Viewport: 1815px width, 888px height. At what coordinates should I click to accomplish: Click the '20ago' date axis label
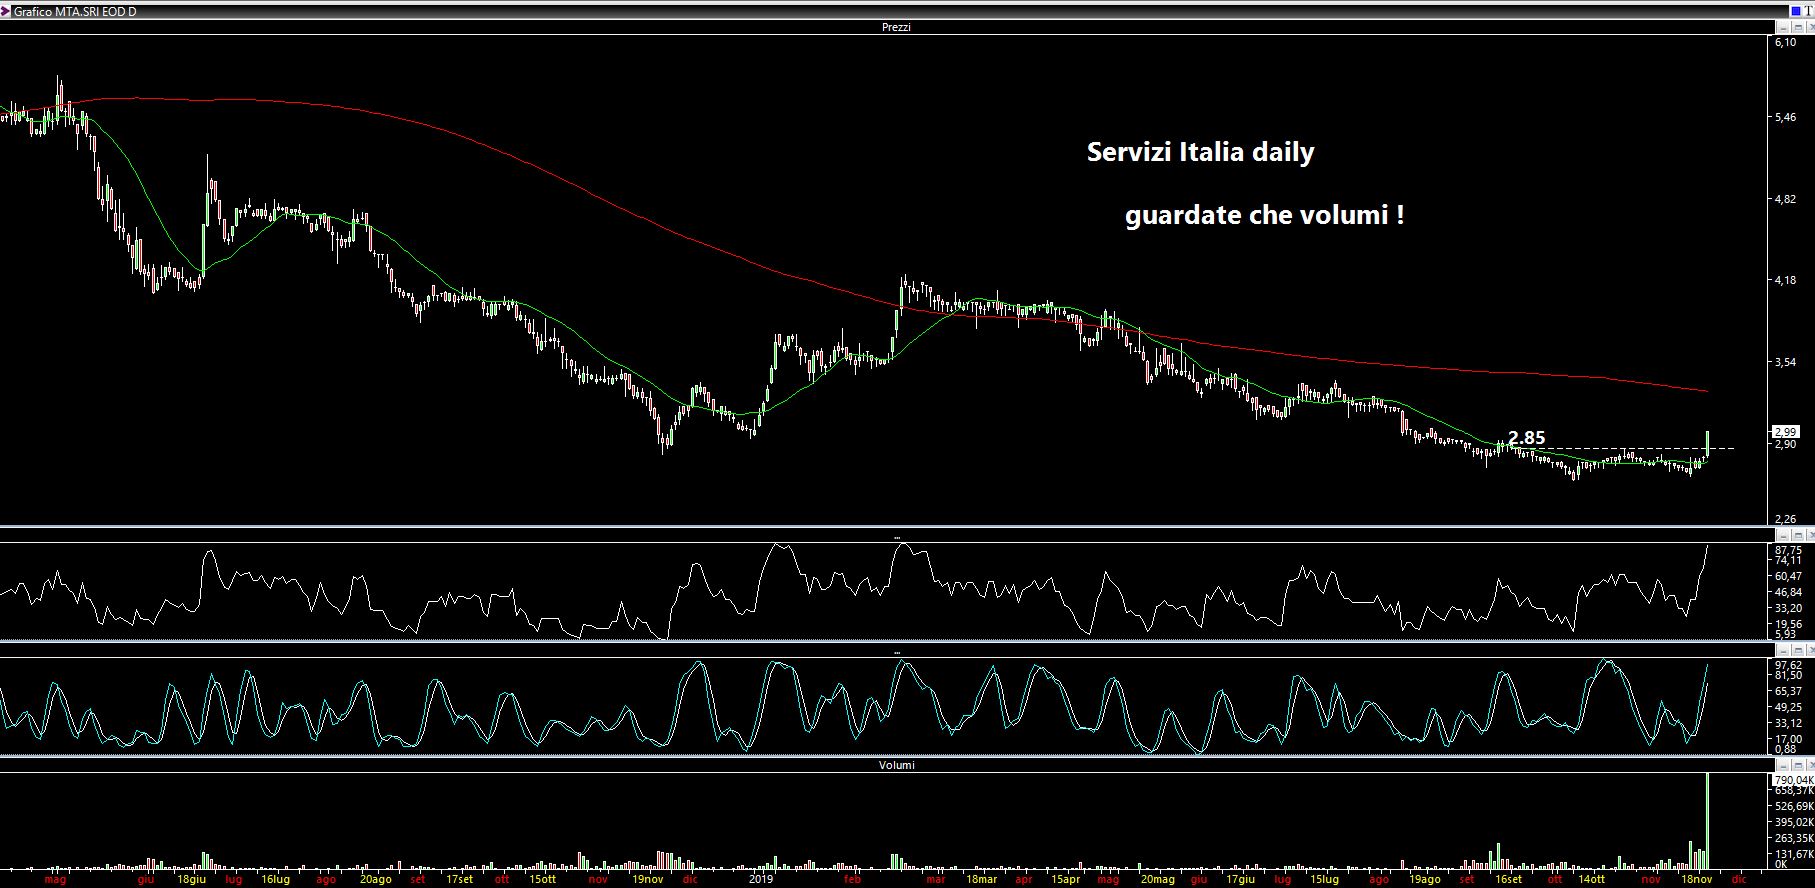click(x=375, y=880)
